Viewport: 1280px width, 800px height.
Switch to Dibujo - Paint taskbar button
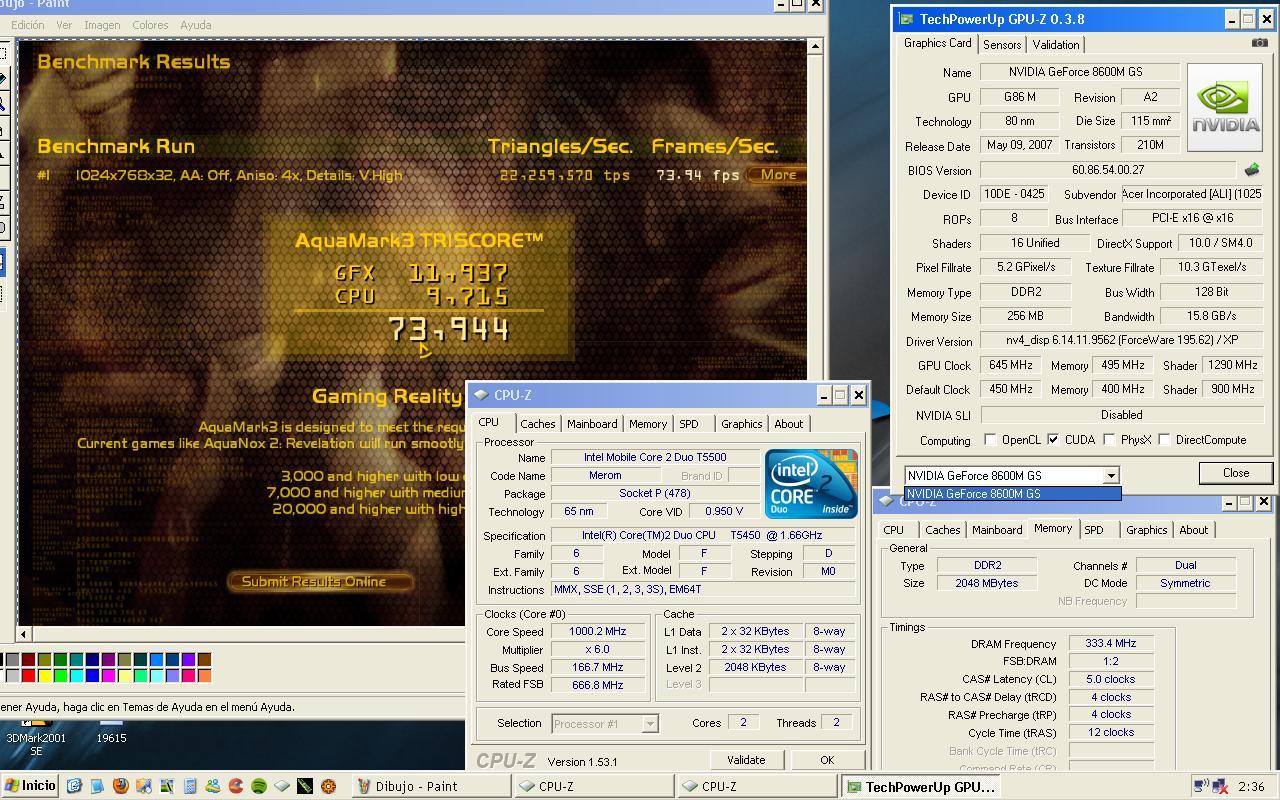[x=431, y=786]
